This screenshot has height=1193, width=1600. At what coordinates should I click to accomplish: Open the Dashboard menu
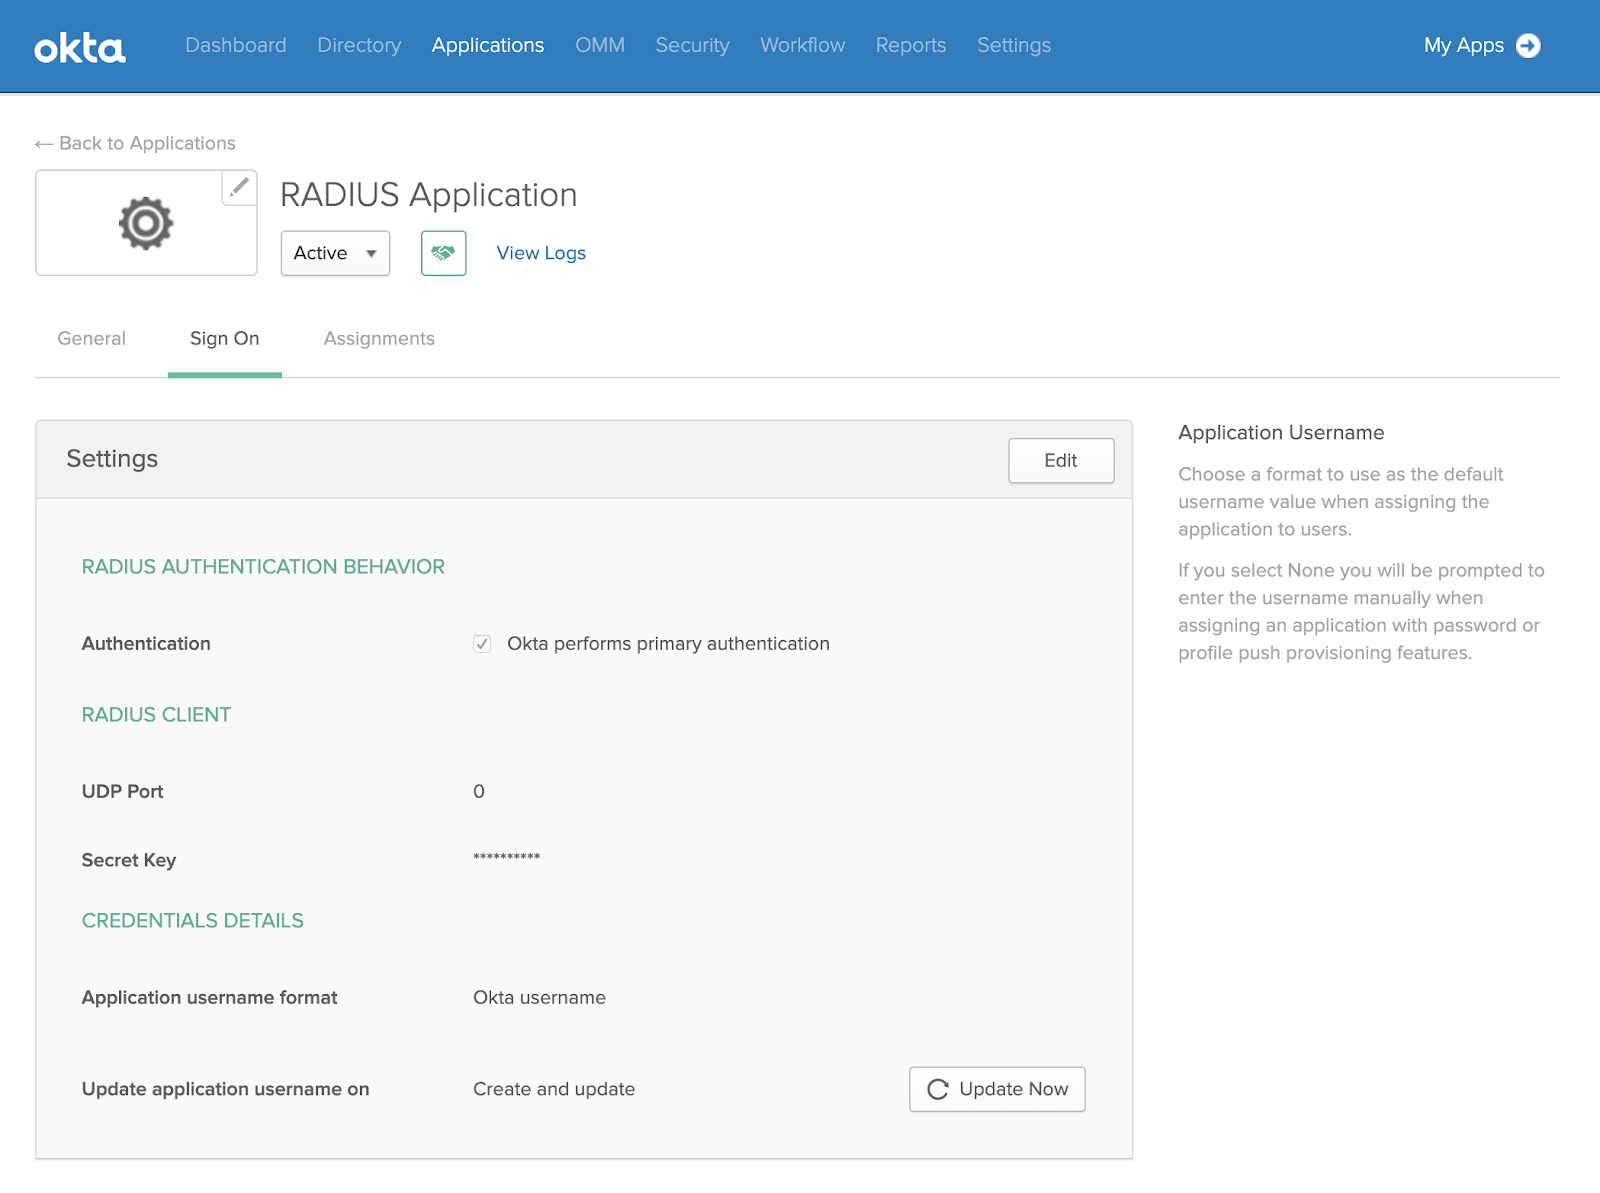(x=236, y=46)
